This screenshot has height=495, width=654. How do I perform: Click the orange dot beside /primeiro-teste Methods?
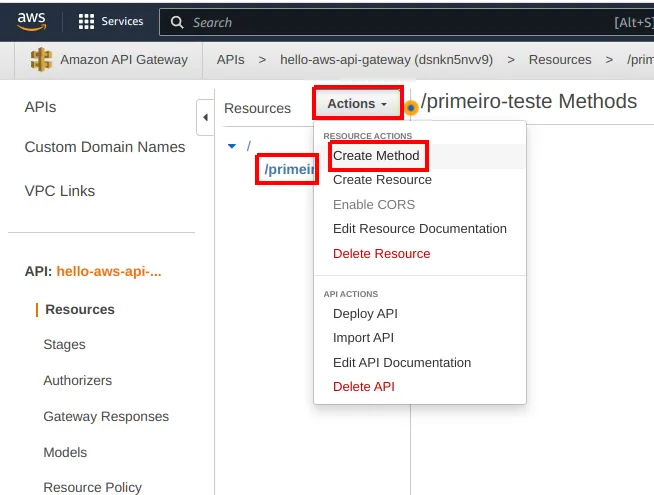(x=411, y=108)
